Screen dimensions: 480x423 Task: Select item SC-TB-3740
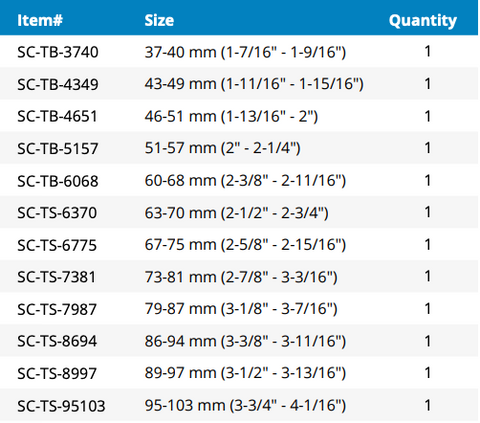click(58, 52)
